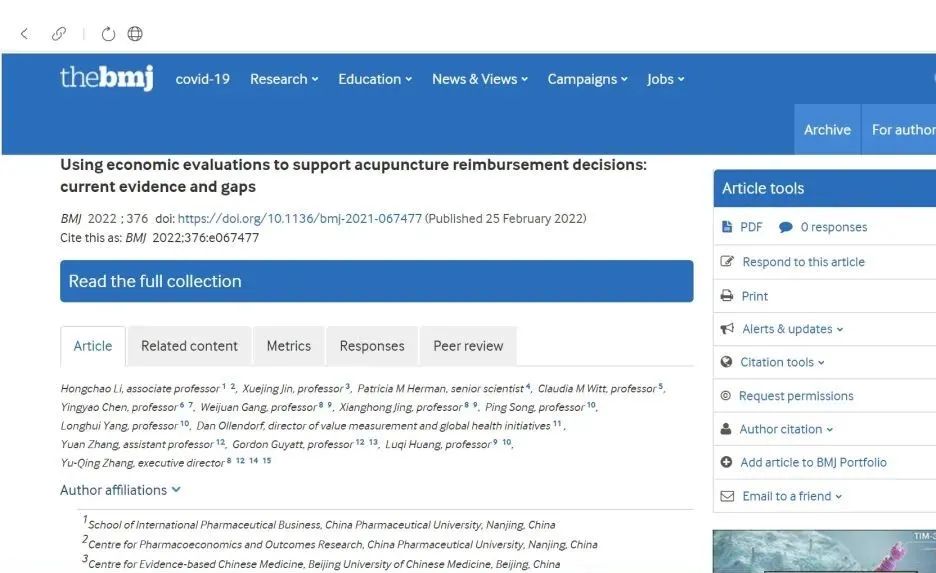
Task: Switch to the Peer review tab
Action: (468, 346)
